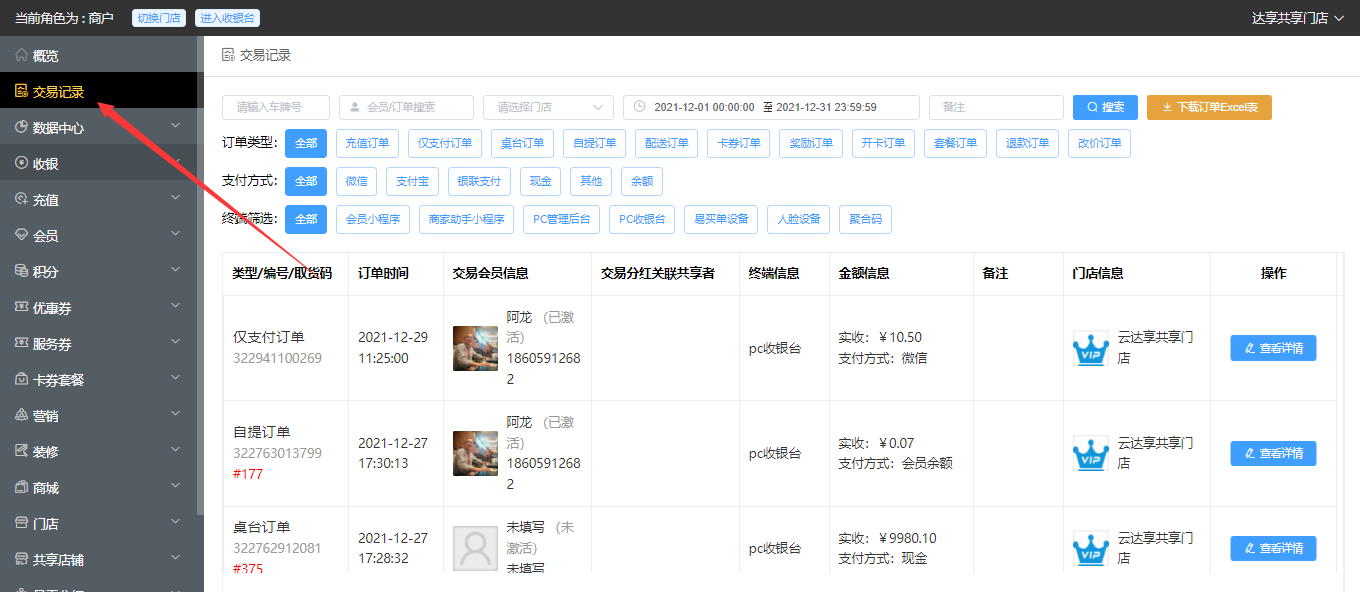The height and width of the screenshot is (592, 1360).
Task: Expand the 积分 menu chevron
Action: [176, 271]
